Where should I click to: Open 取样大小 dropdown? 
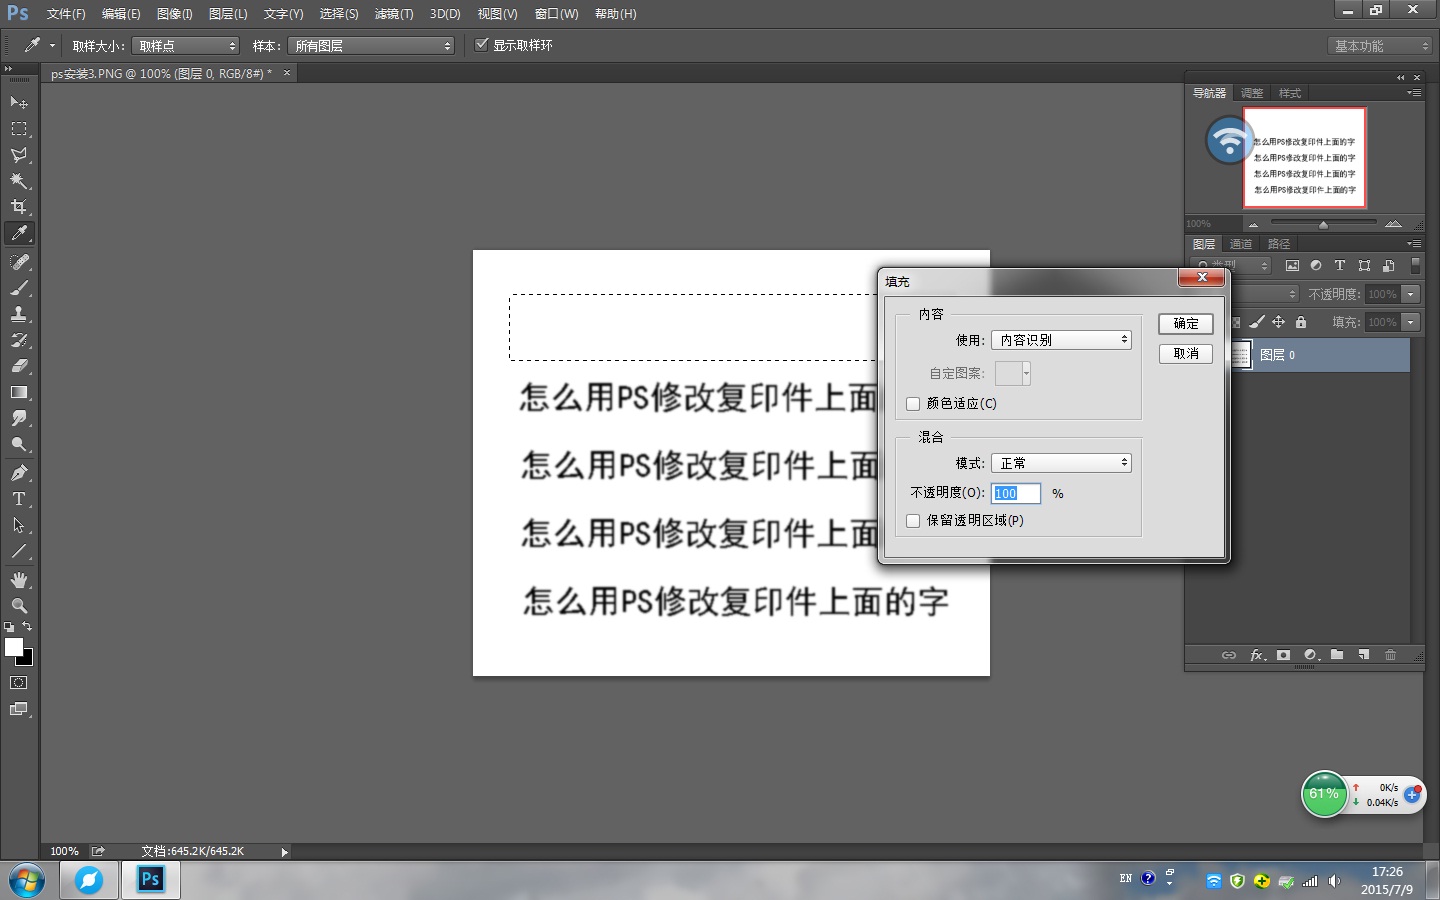coord(186,46)
